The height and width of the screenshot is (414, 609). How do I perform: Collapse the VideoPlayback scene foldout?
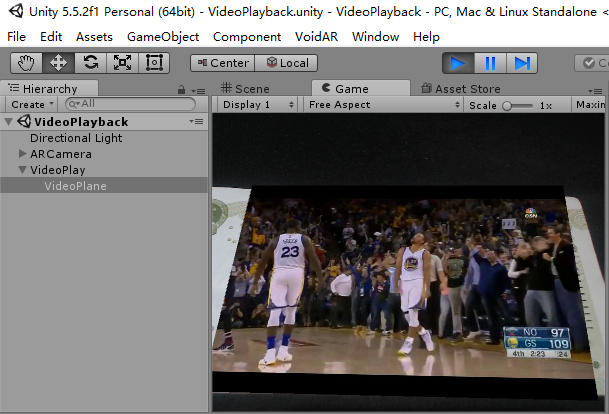(x=8, y=122)
